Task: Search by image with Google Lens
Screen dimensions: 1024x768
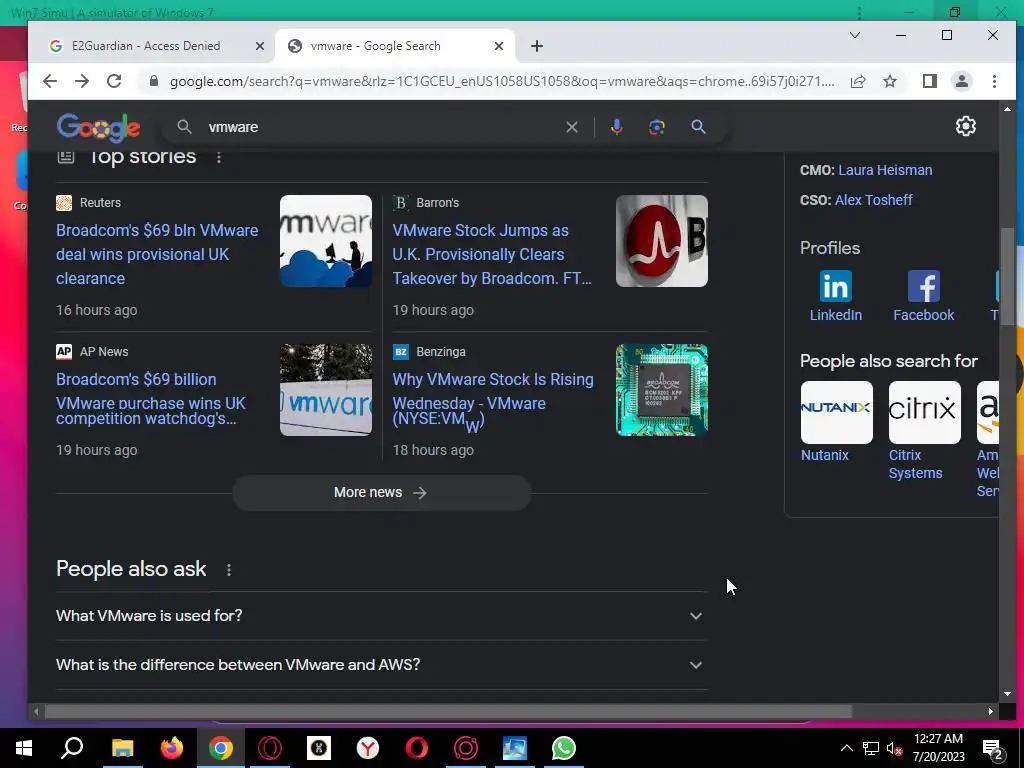Action: pyautogui.click(x=656, y=127)
